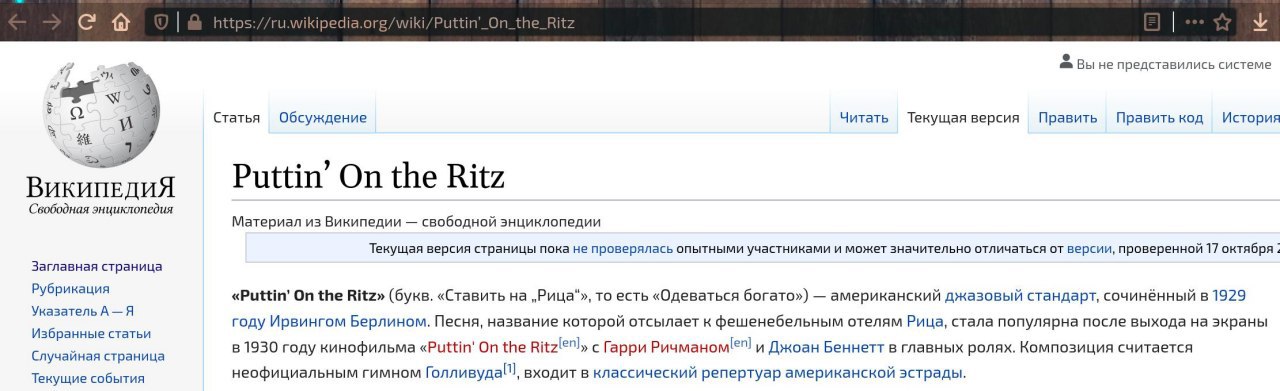Bookmark this page with the star icon
This screenshot has height=391, width=1280.
coord(1222,21)
